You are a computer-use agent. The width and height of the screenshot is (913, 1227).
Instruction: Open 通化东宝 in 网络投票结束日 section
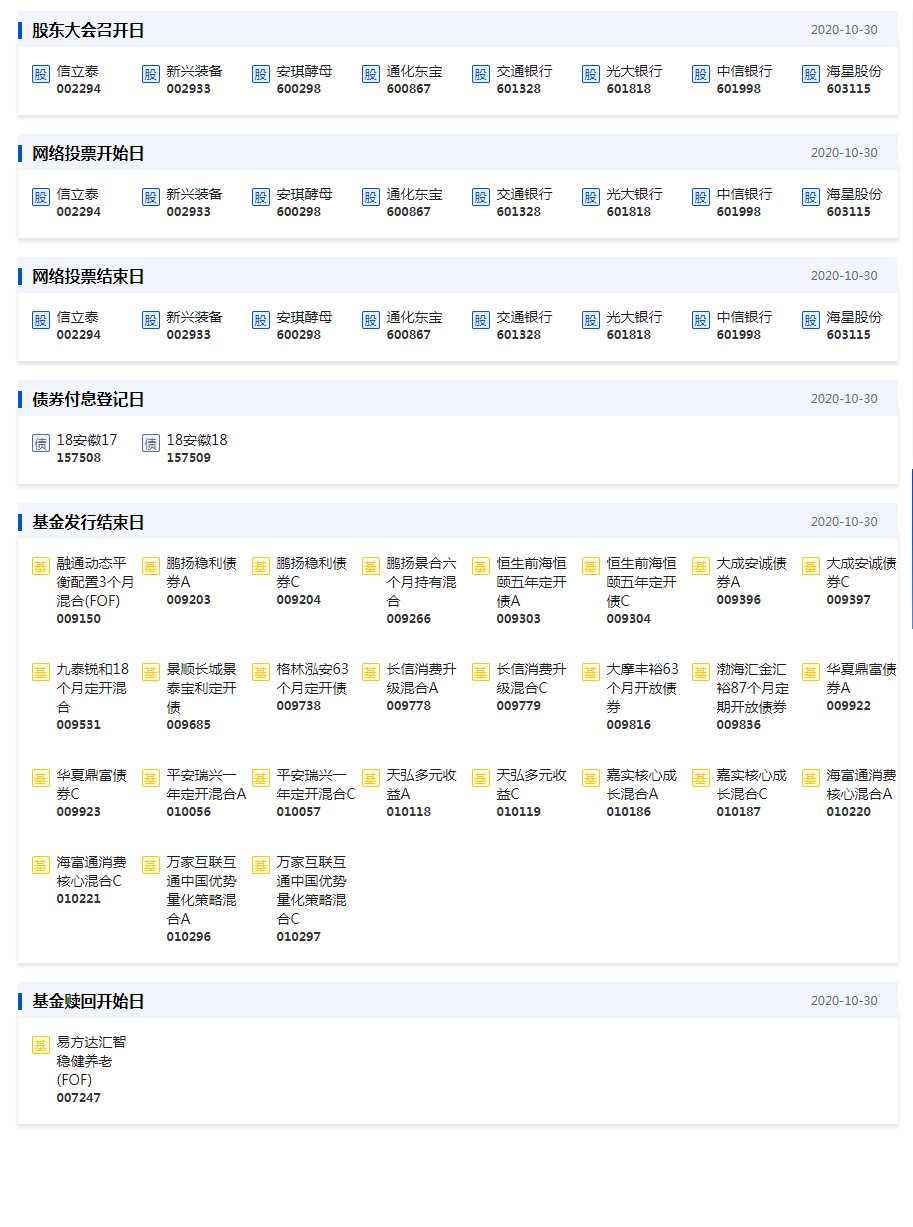coord(414,318)
